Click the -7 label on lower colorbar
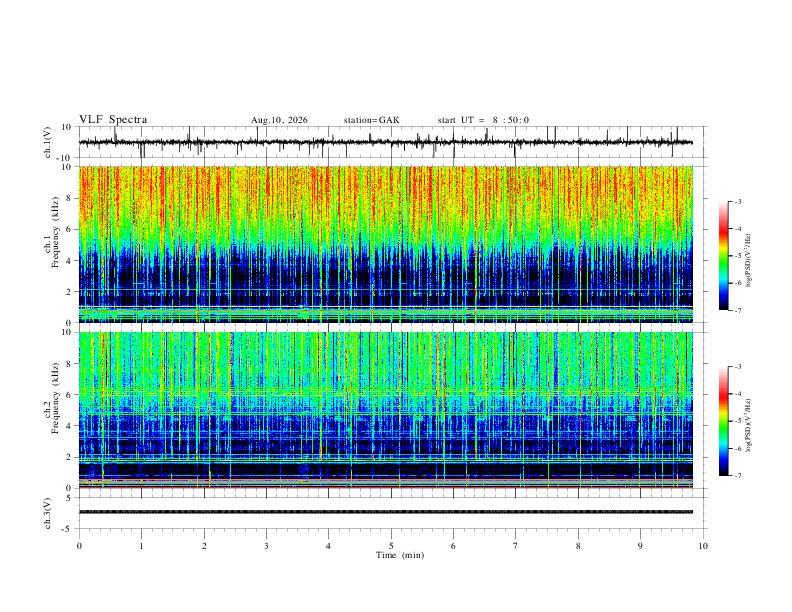Viewport: 792px width, 612px height. click(x=737, y=476)
